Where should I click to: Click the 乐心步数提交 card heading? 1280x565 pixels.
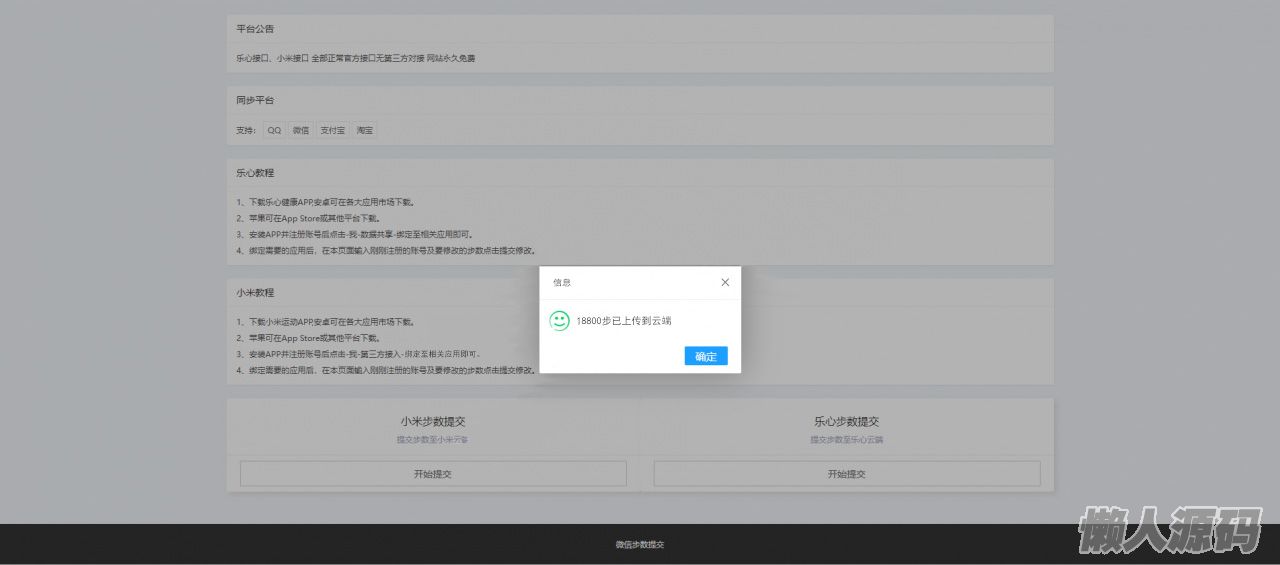(847, 422)
